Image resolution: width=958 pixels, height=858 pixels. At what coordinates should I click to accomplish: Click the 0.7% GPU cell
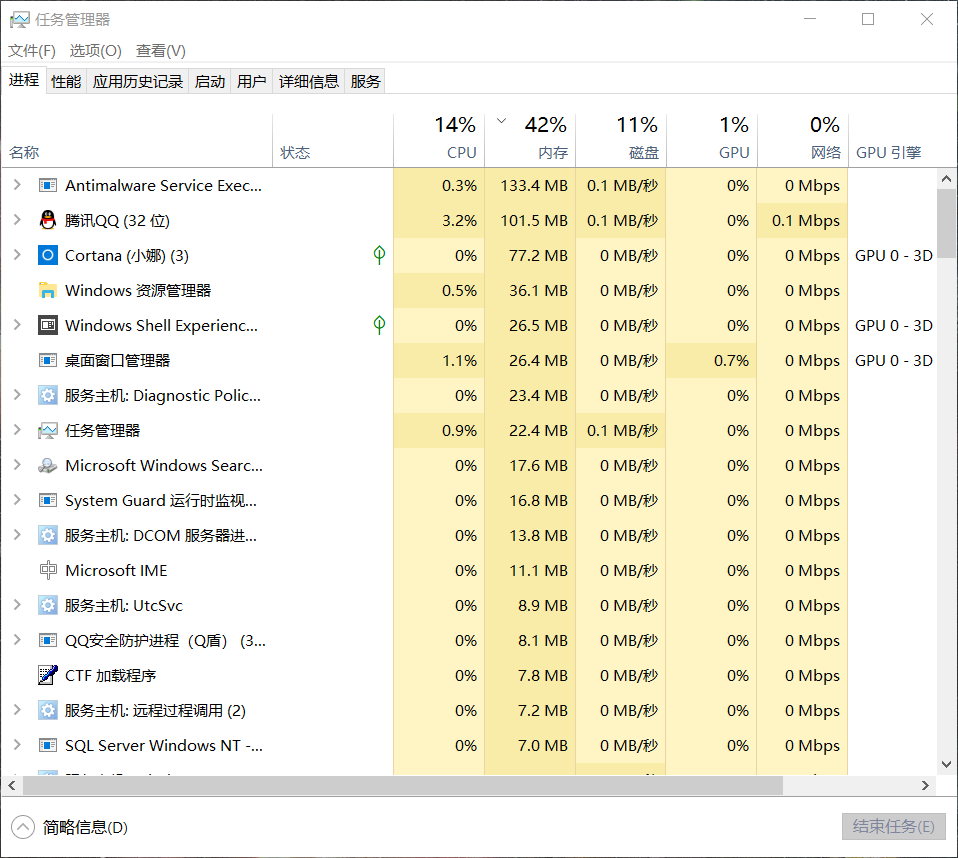[712, 361]
